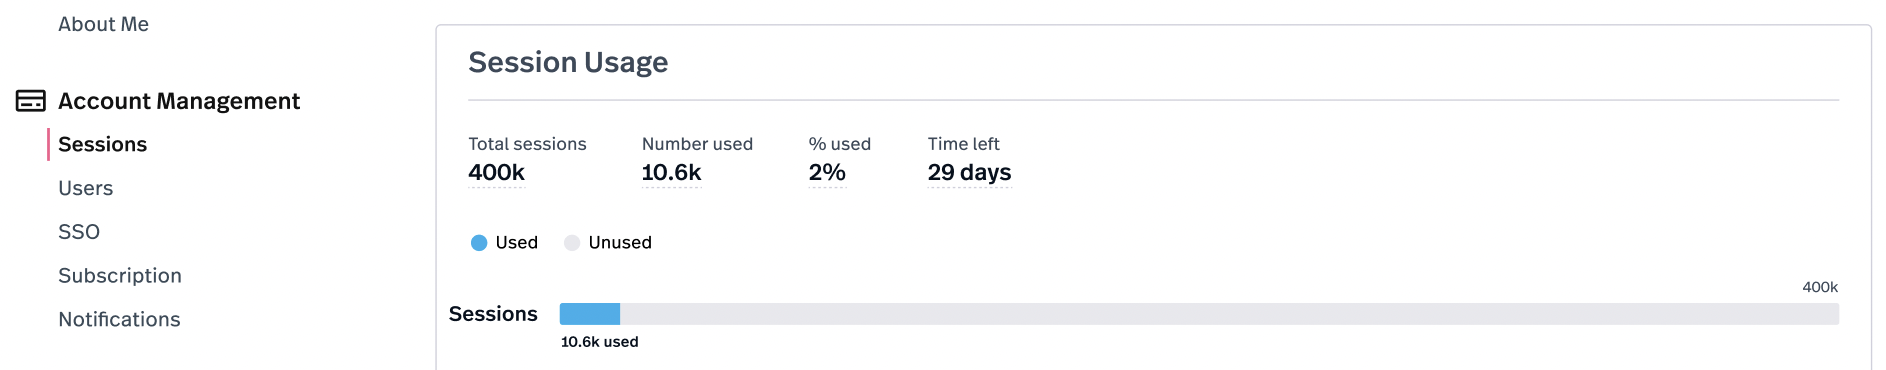Click the Used legend label

coord(516,243)
